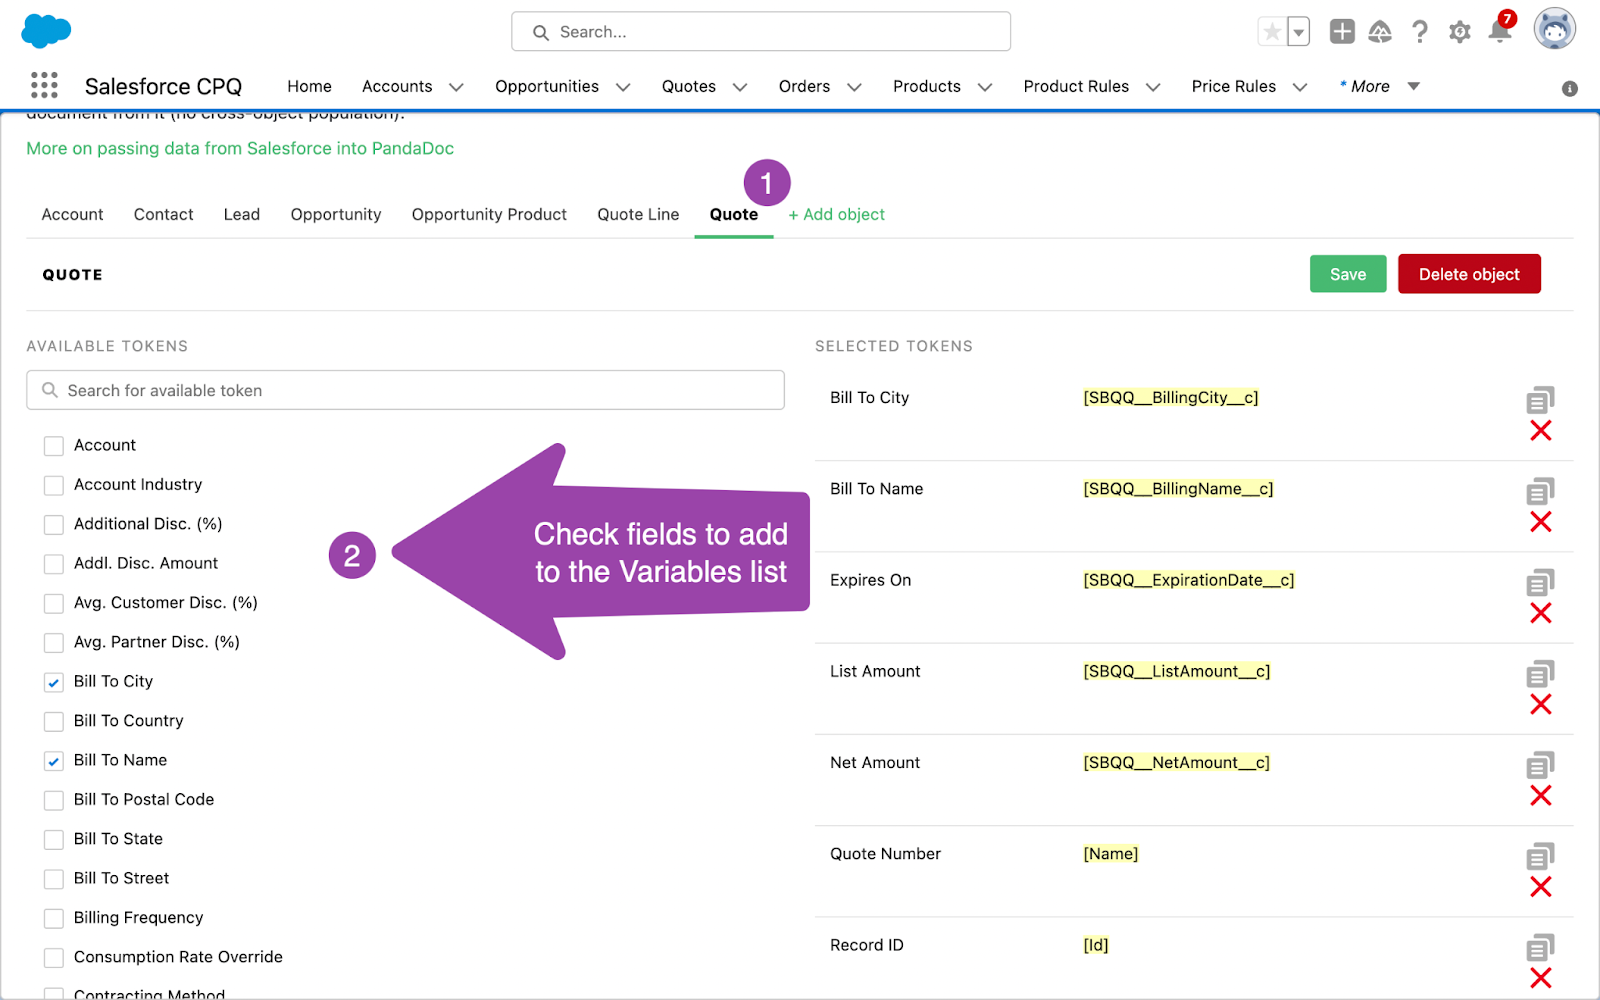This screenshot has width=1600, height=1000.
Task: Select the Bill To Postal Code checkbox
Action: [x=54, y=800]
